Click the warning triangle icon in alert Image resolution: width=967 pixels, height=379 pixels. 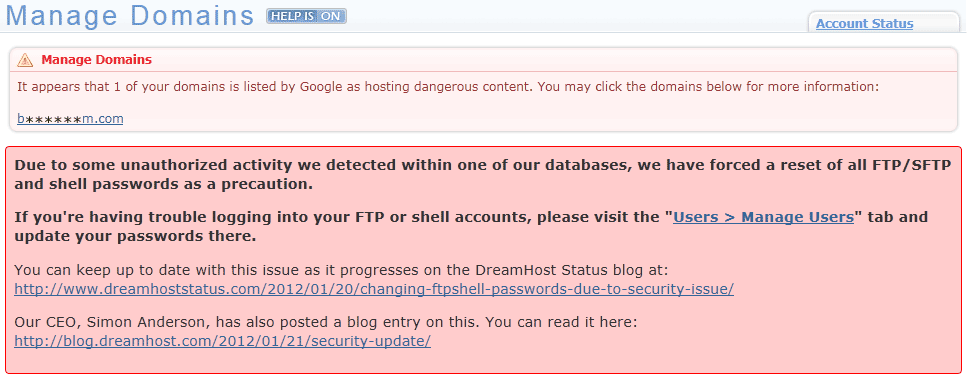[25, 60]
